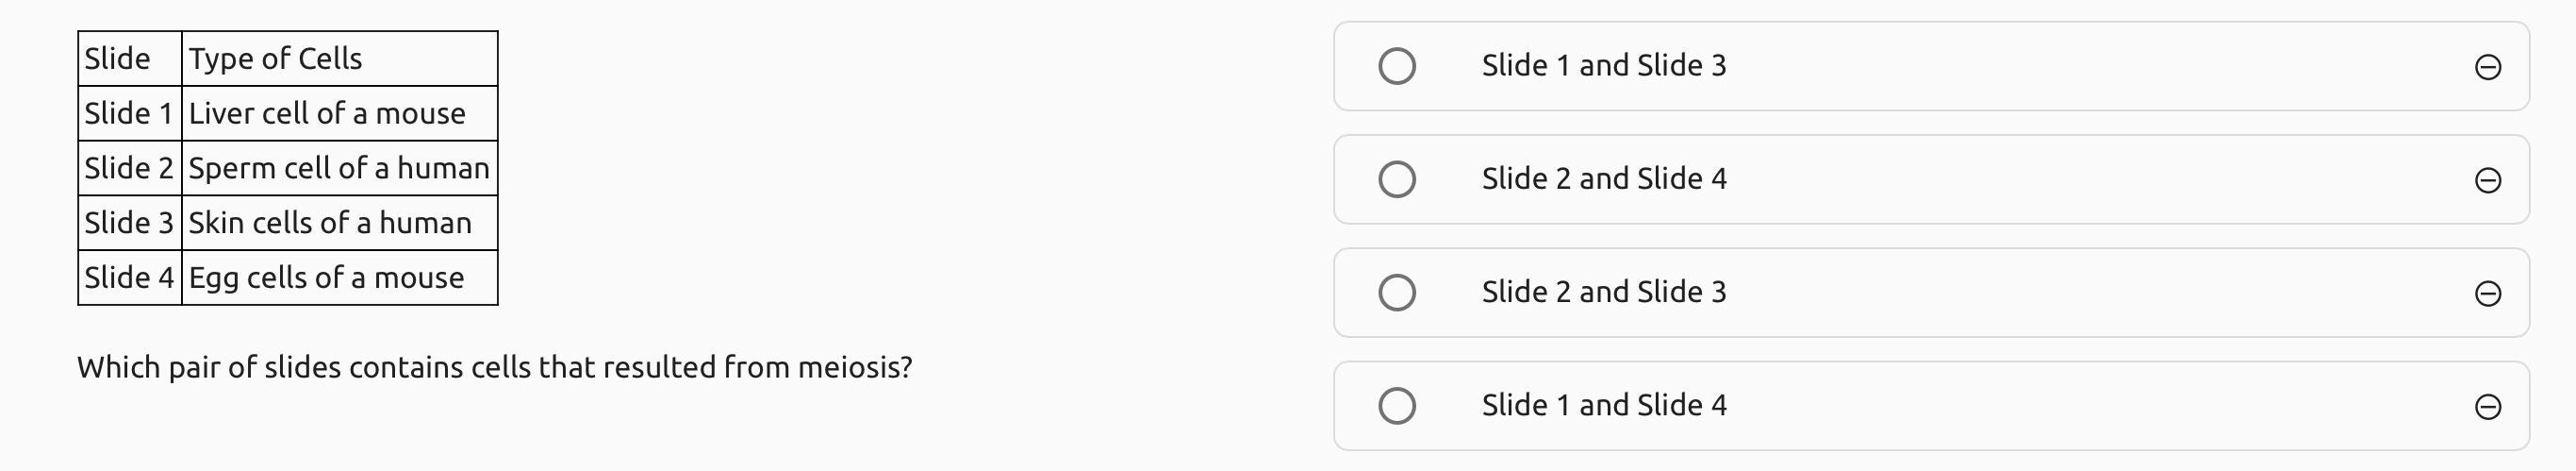Click the 'Slide 2 and Slide 4' answer text
This screenshot has width=2576, height=471.
click(1603, 179)
